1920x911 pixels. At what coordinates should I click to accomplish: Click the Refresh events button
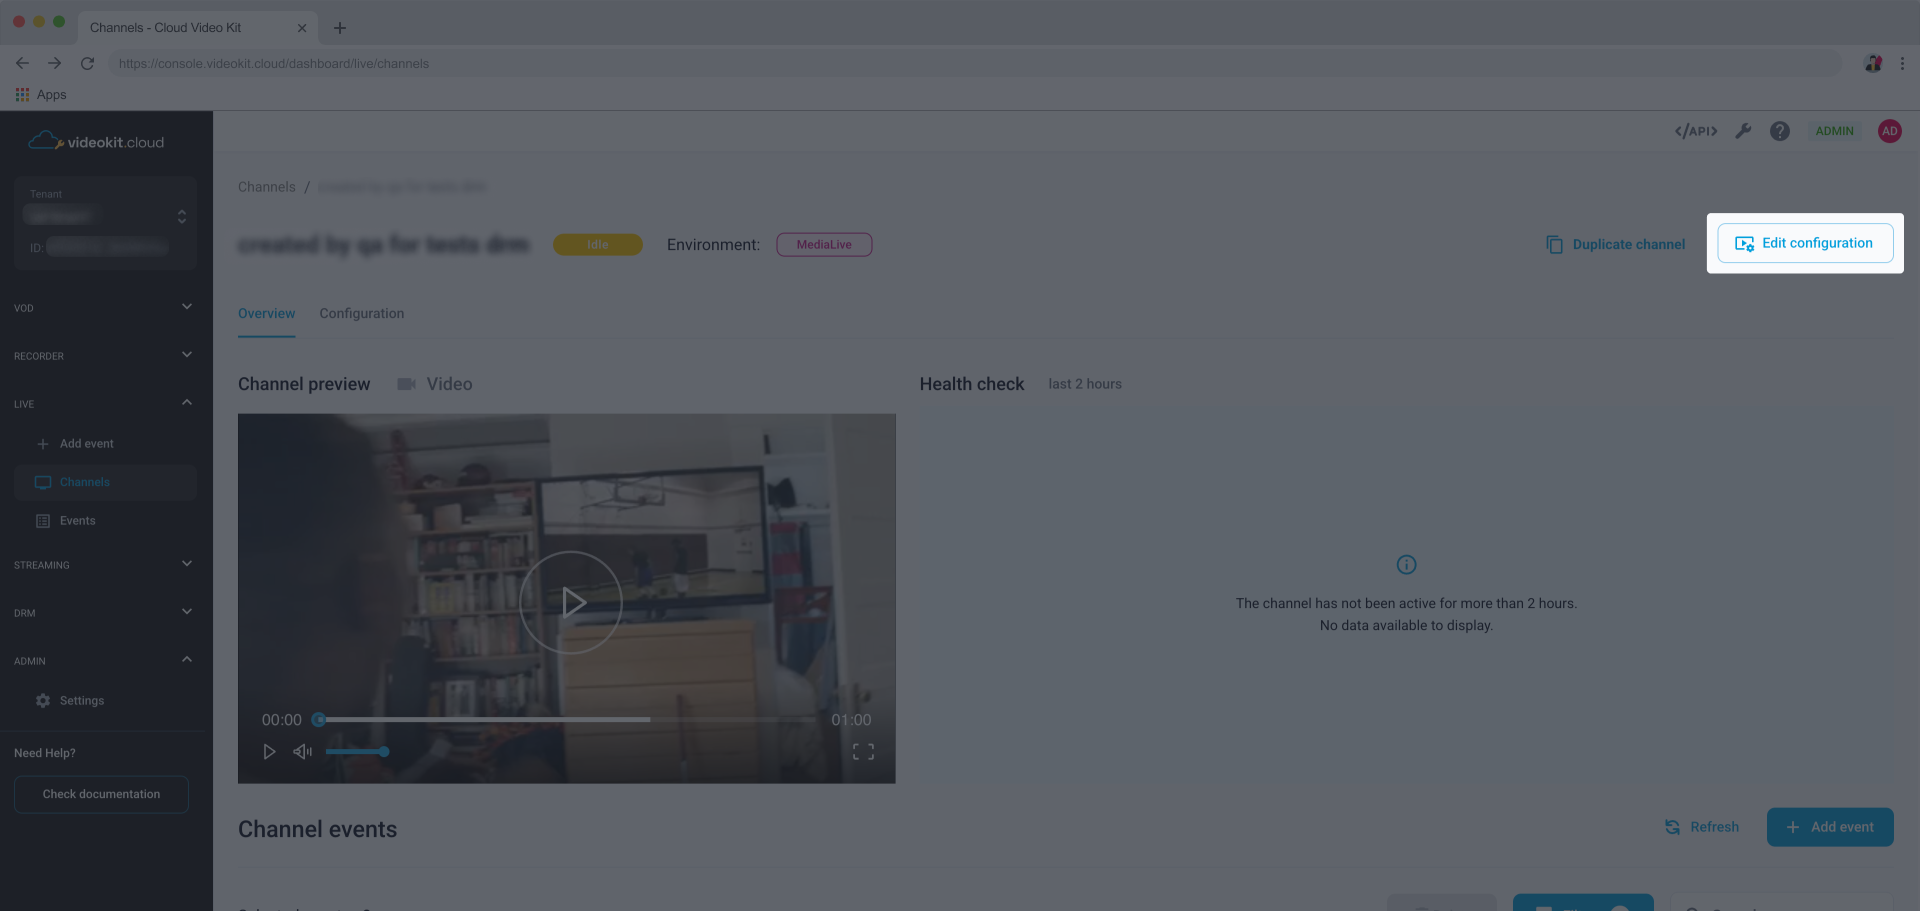[x=1701, y=827]
